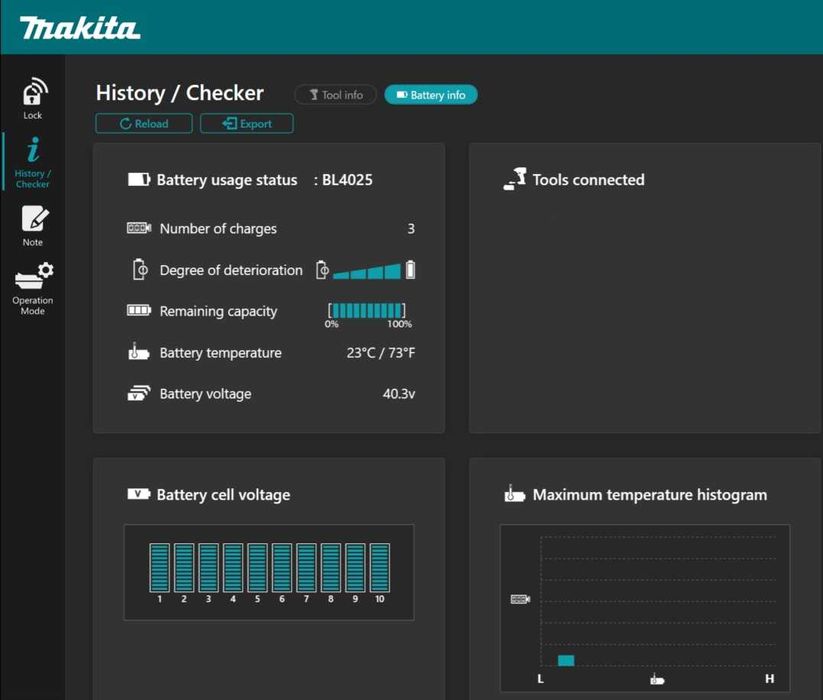Click the Tools connected drill icon
823x700 pixels.
coord(515,179)
